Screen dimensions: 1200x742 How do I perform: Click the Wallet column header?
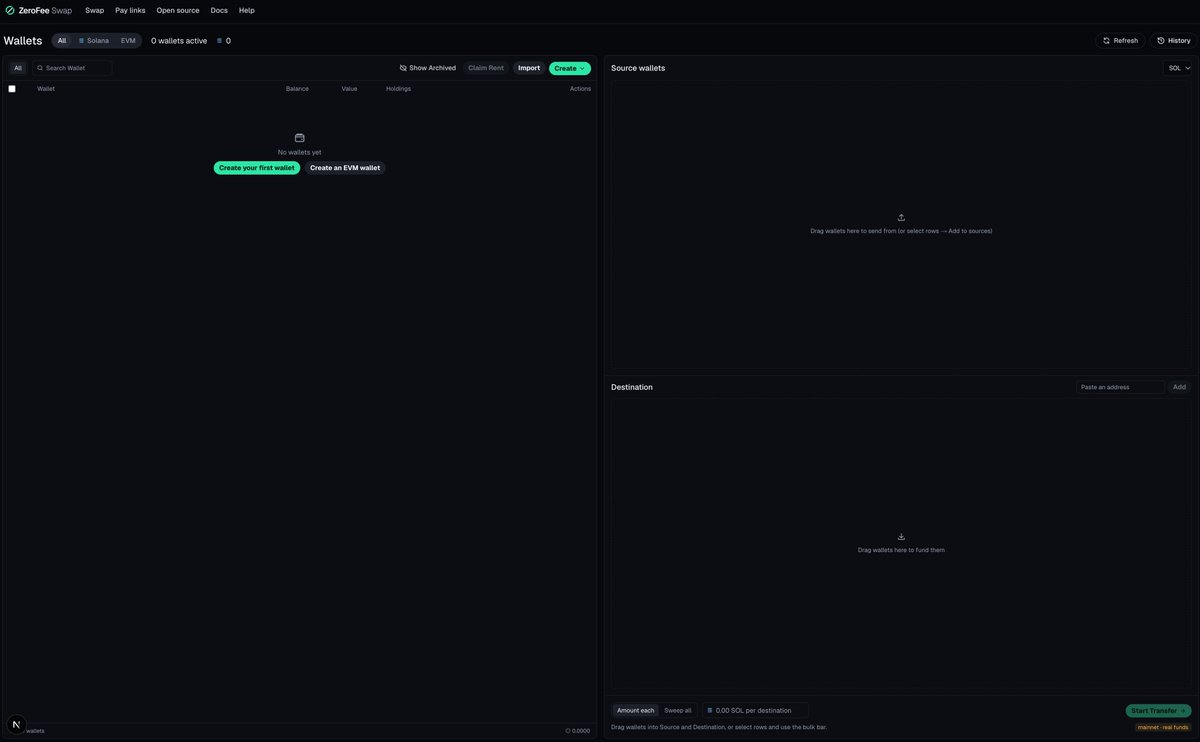(x=46, y=89)
